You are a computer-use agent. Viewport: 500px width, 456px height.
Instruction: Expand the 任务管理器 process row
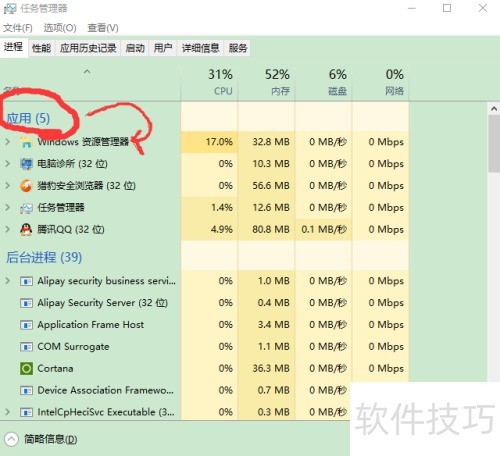click(7, 208)
